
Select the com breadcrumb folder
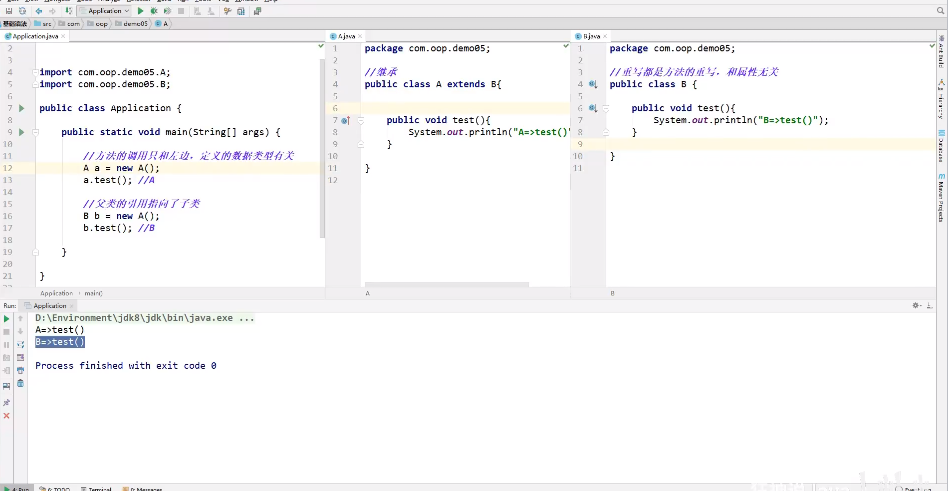70,24
